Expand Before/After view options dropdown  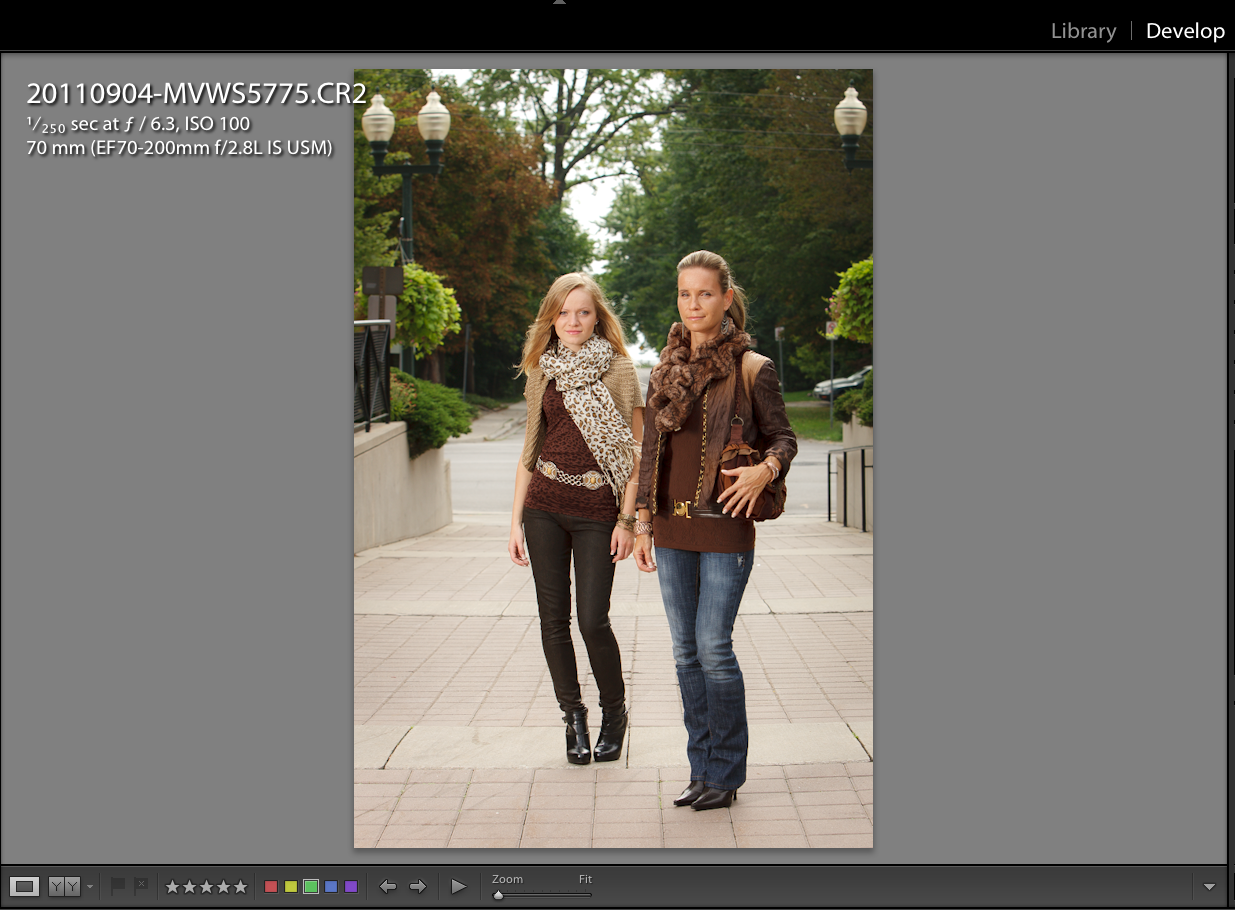coord(90,887)
